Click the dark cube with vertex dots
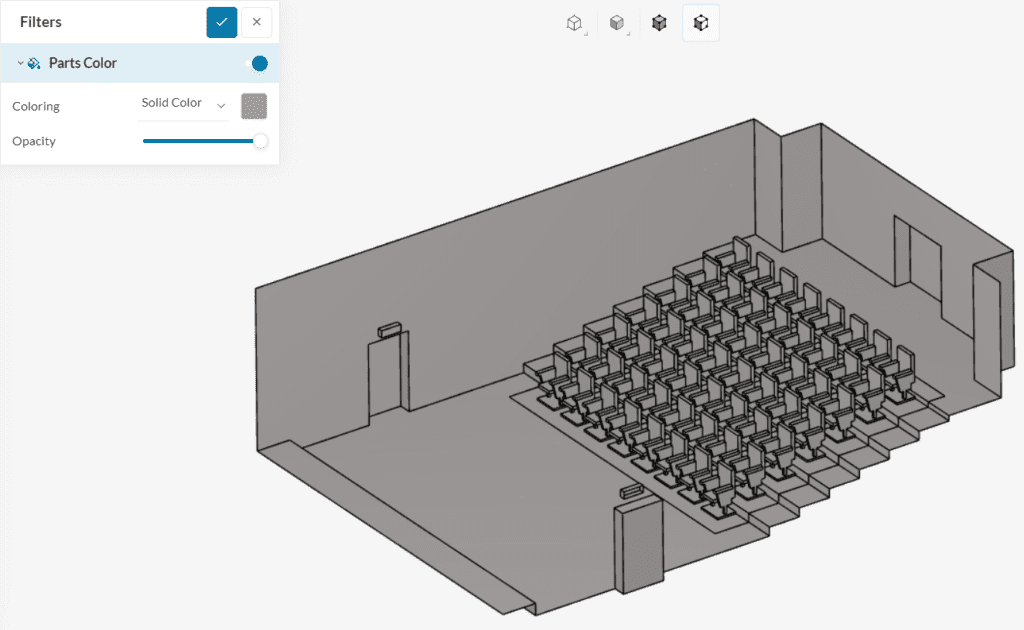This screenshot has width=1024, height=630. coord(659,22)
